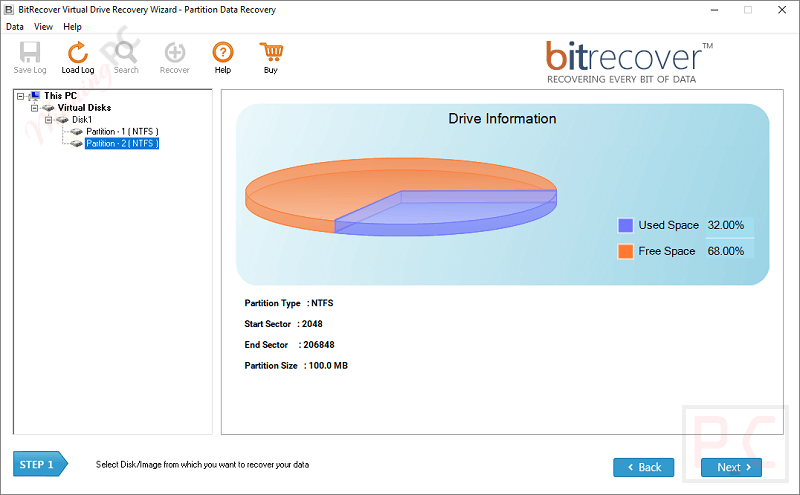Click the Drive Information heading
The height and width of the screenshot is (495, 800).
[x=502, y=119]
